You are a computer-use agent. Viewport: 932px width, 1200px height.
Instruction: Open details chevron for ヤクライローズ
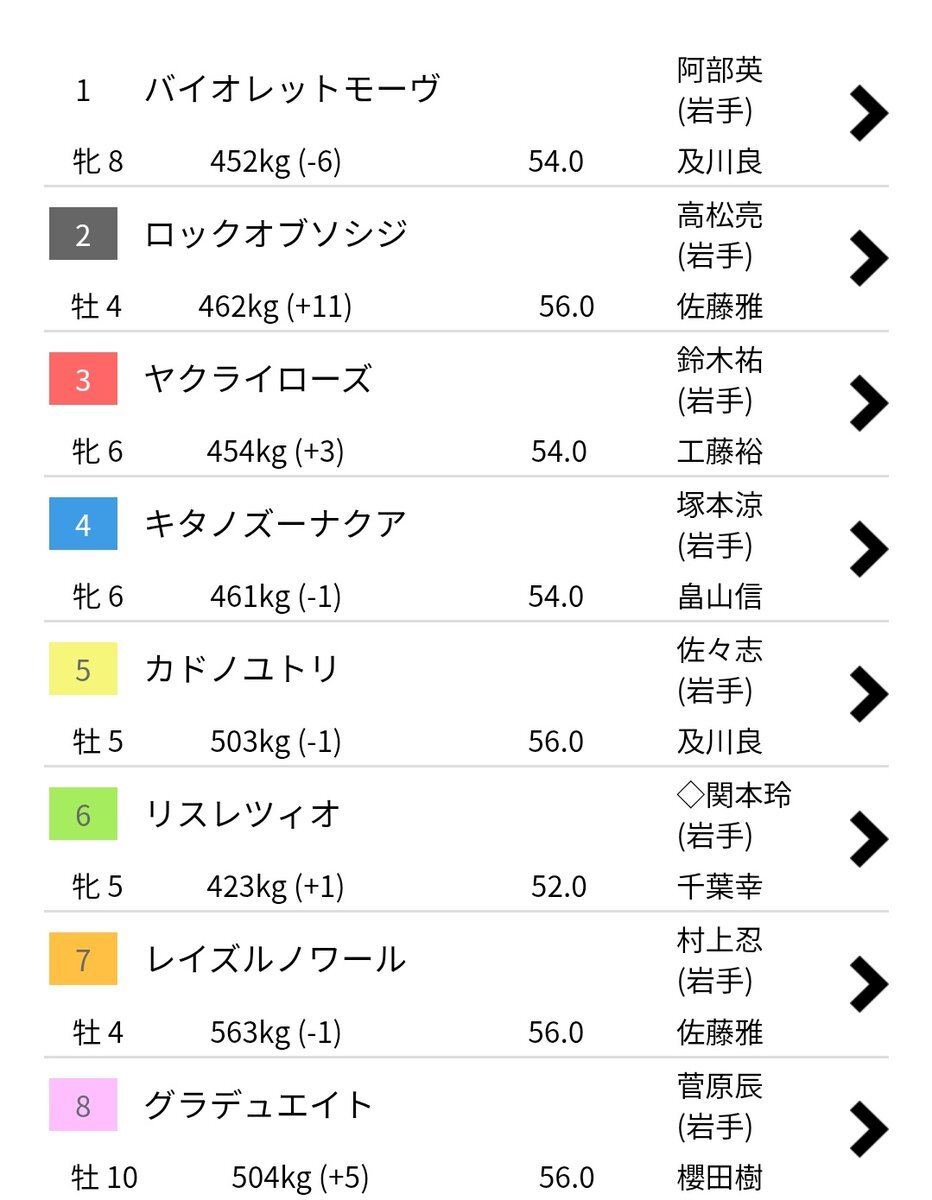pyautogui.click(x=868, y=403)
